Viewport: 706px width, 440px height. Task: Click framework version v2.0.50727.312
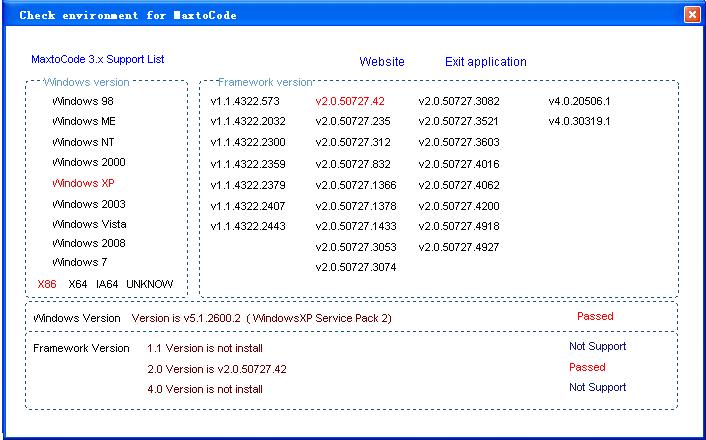[x=353, y=142]
